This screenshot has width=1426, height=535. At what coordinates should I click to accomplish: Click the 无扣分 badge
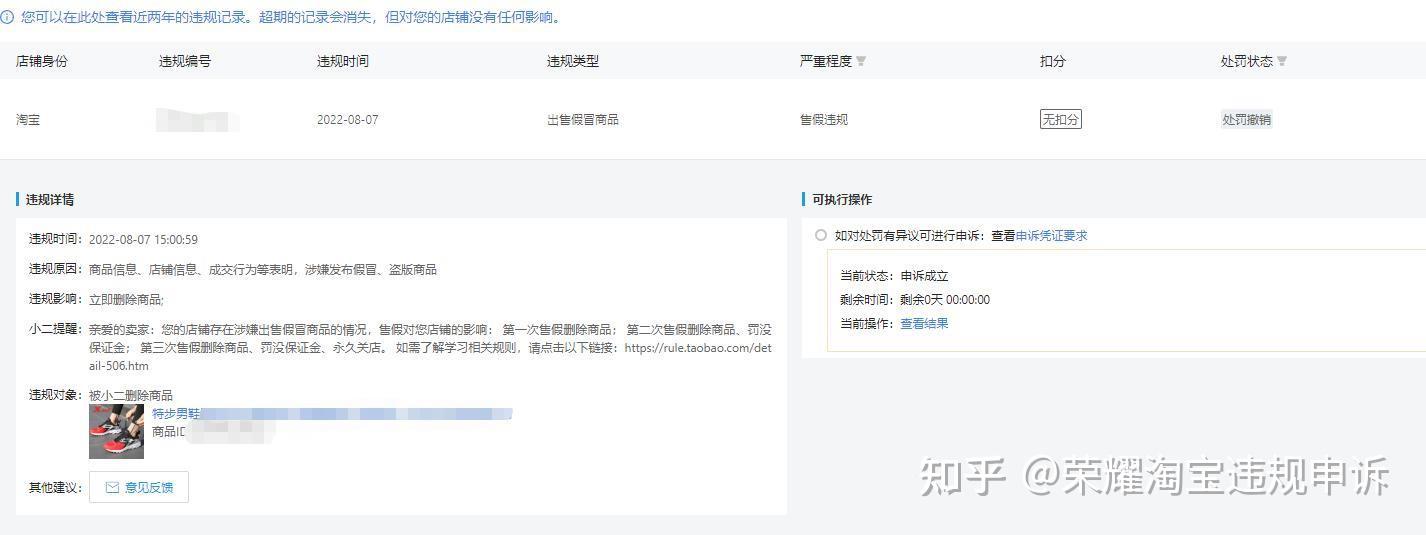click(1060, 119)
